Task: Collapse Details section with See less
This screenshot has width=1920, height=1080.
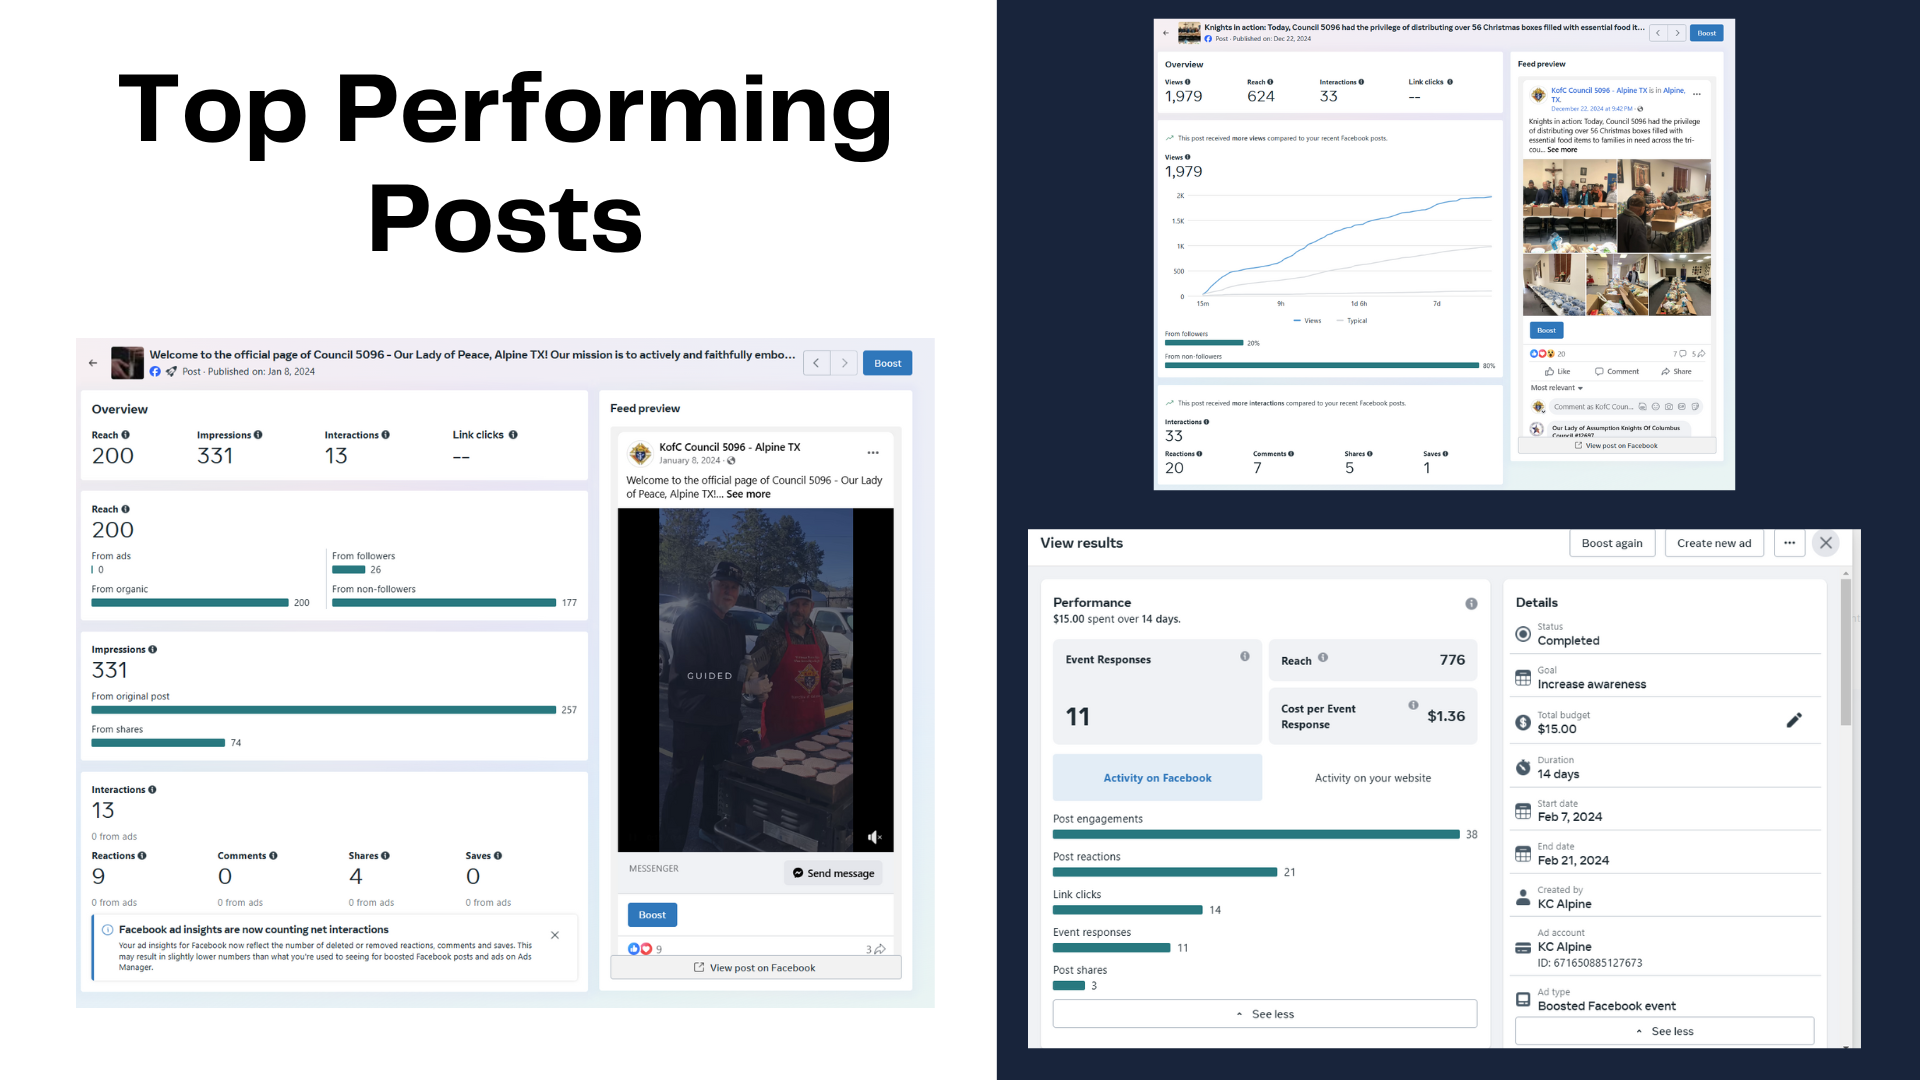Action: click(1664, 1031)
